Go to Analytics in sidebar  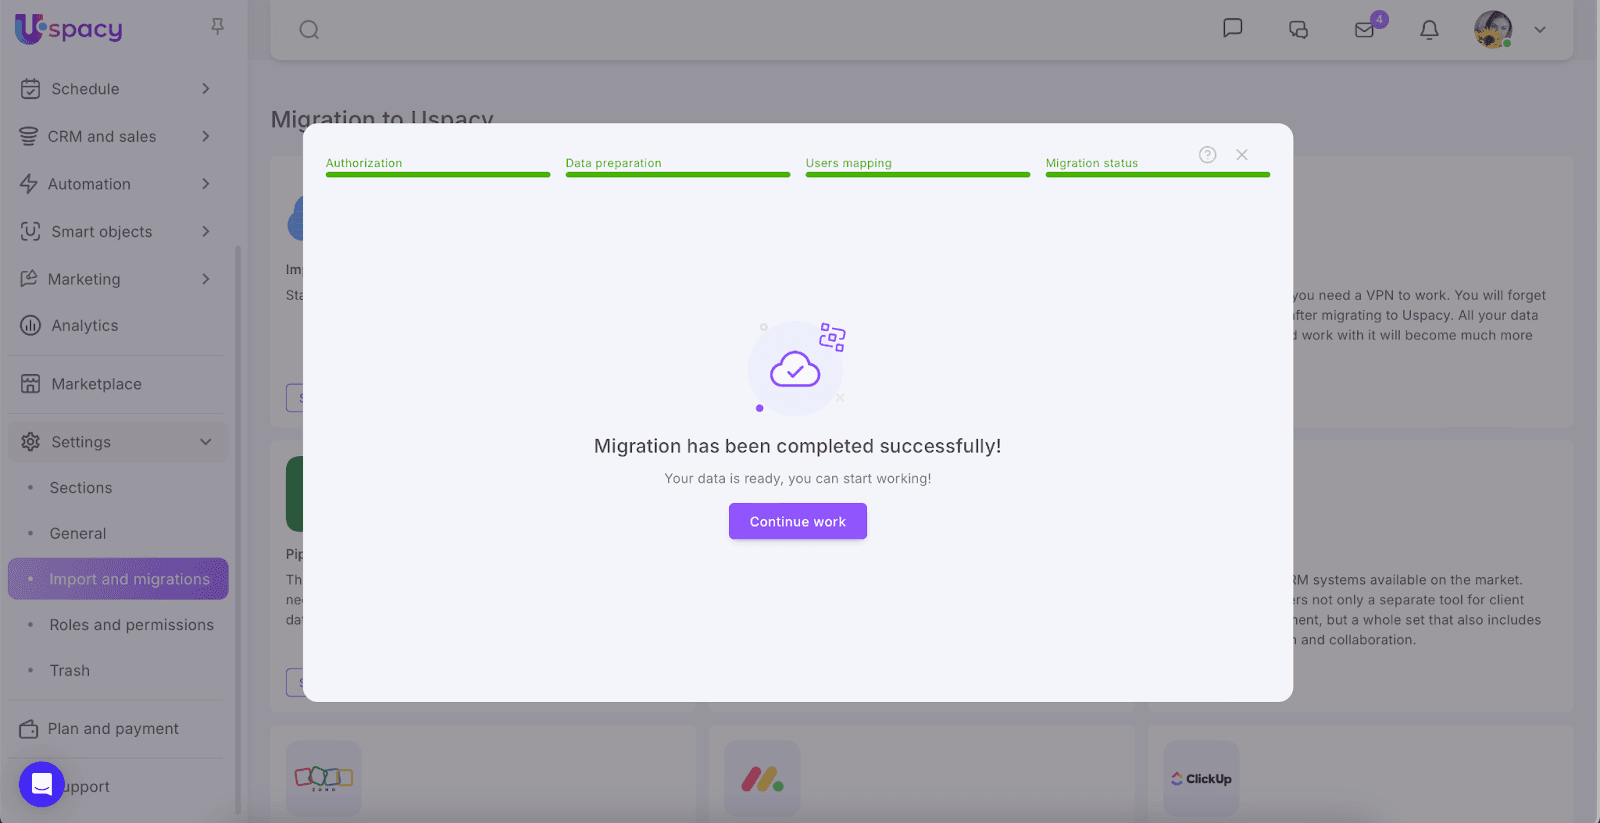84,326
